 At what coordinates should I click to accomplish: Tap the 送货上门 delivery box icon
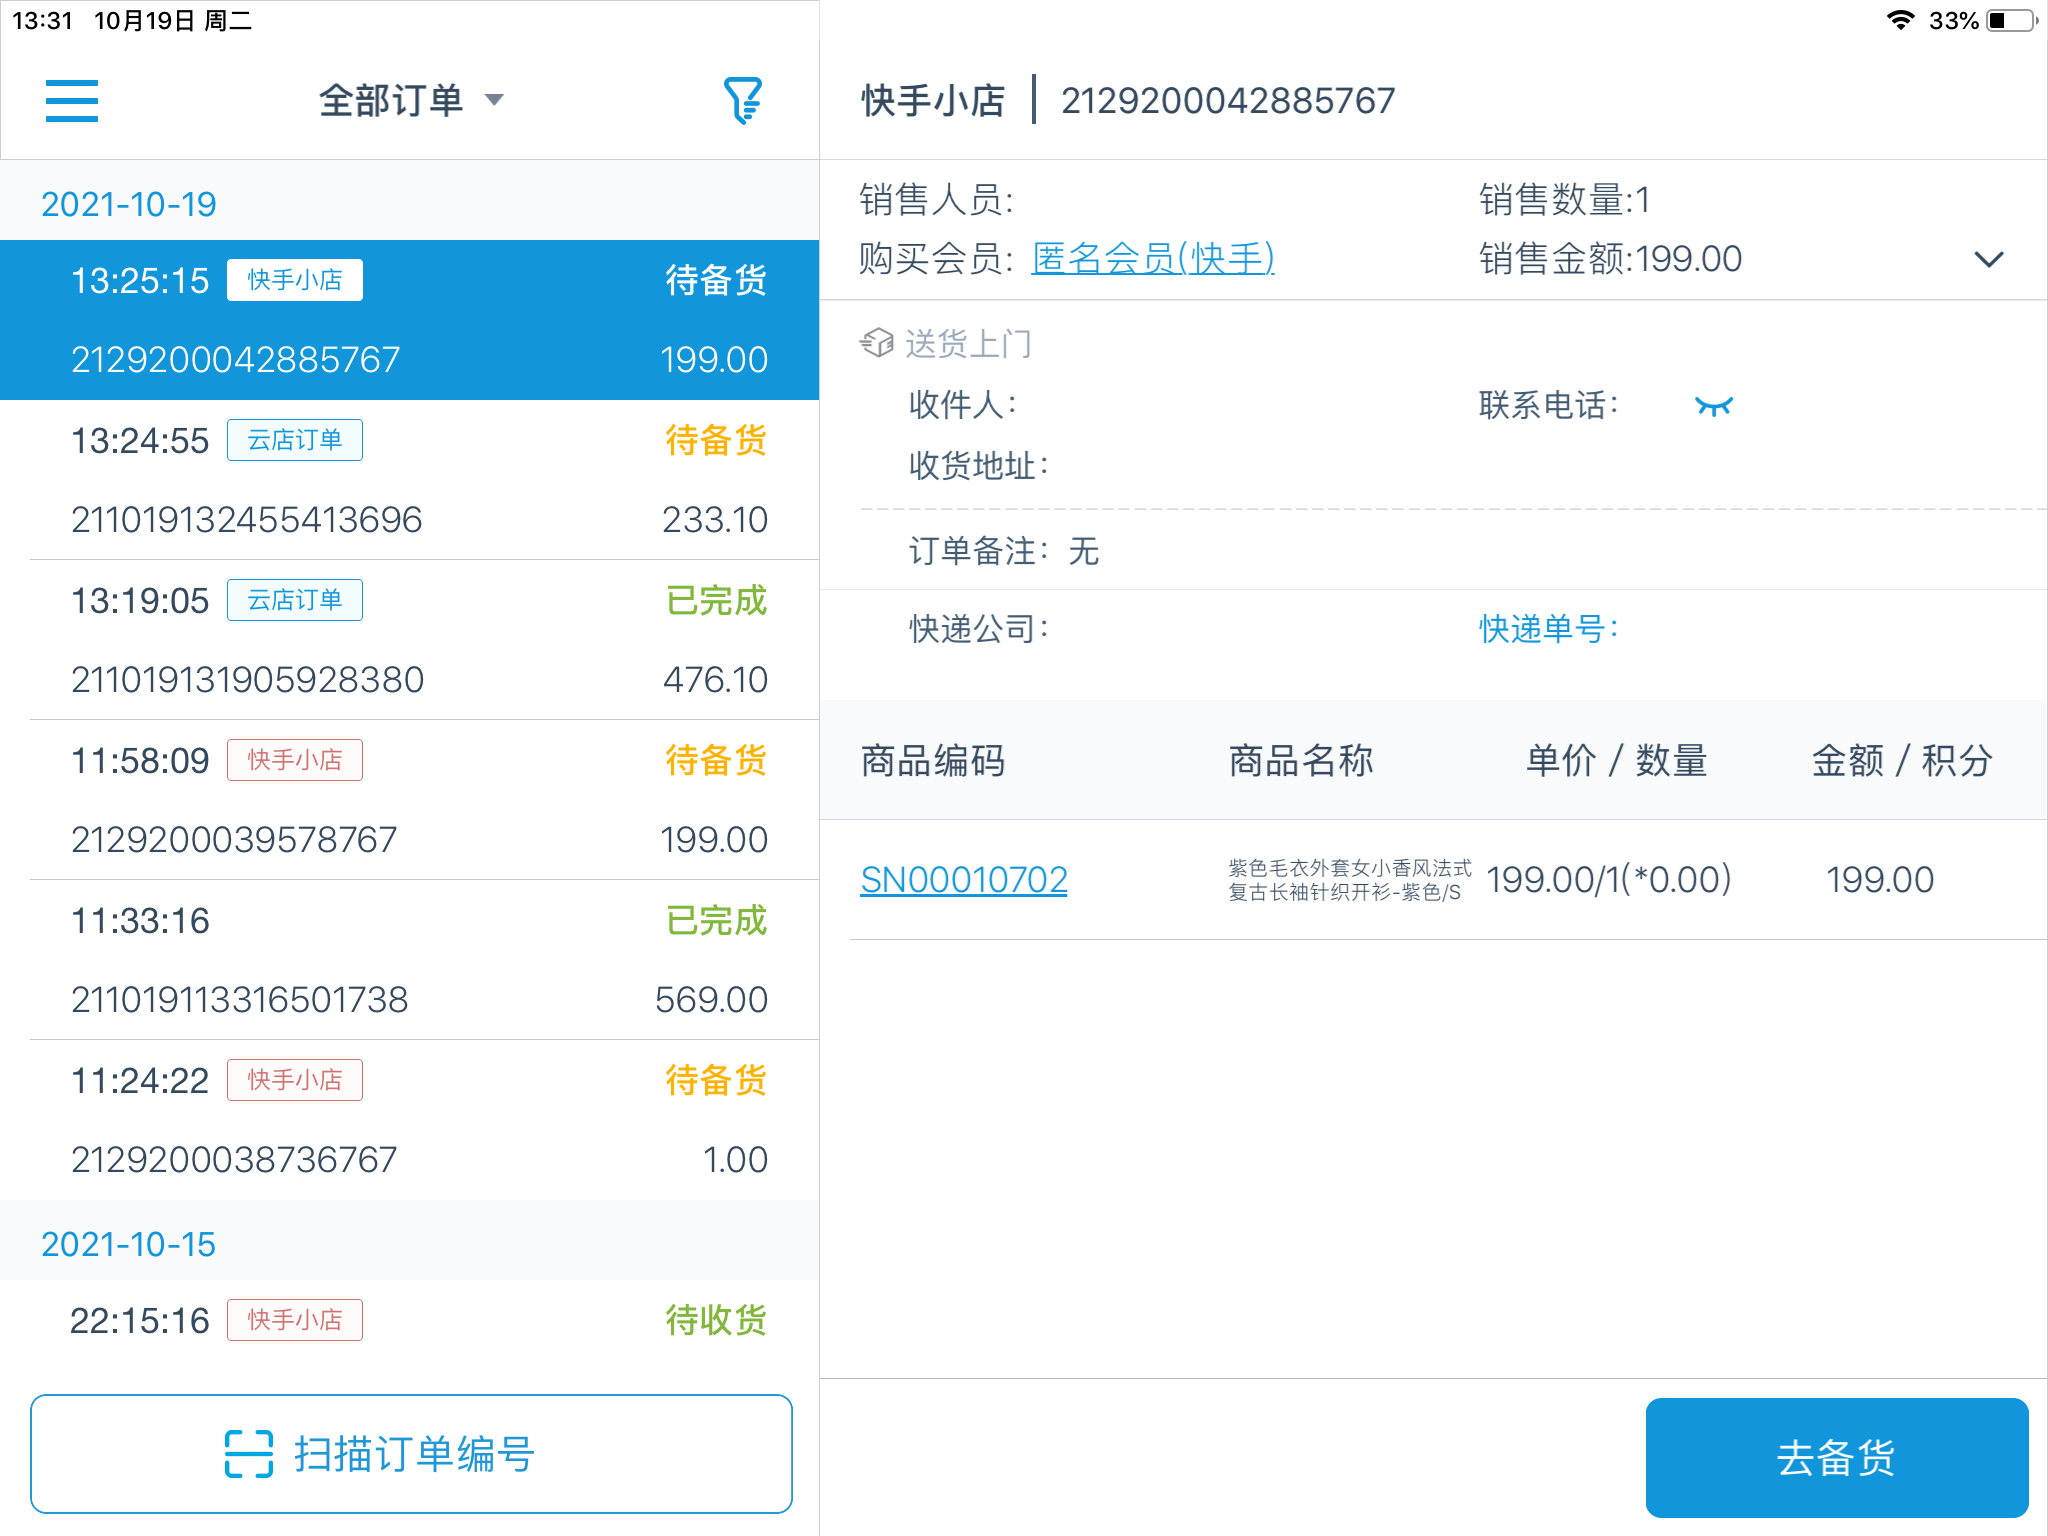tap(877, 343)
